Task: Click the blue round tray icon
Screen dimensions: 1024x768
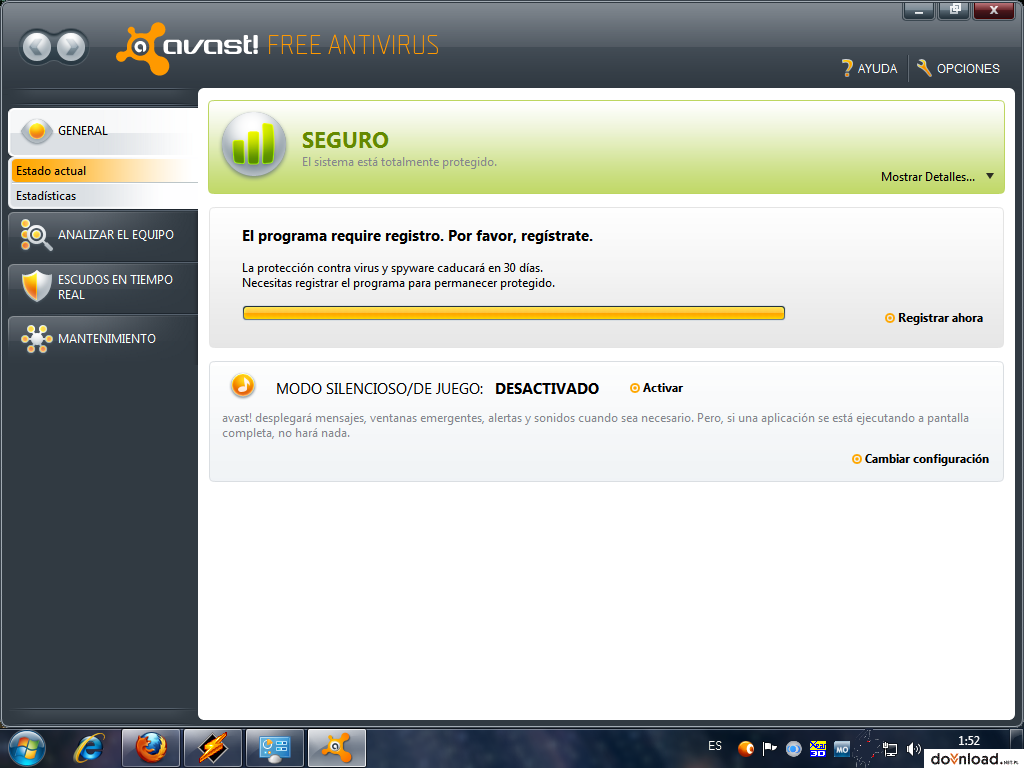Action: pyautogui.click(x=793, y=748)
